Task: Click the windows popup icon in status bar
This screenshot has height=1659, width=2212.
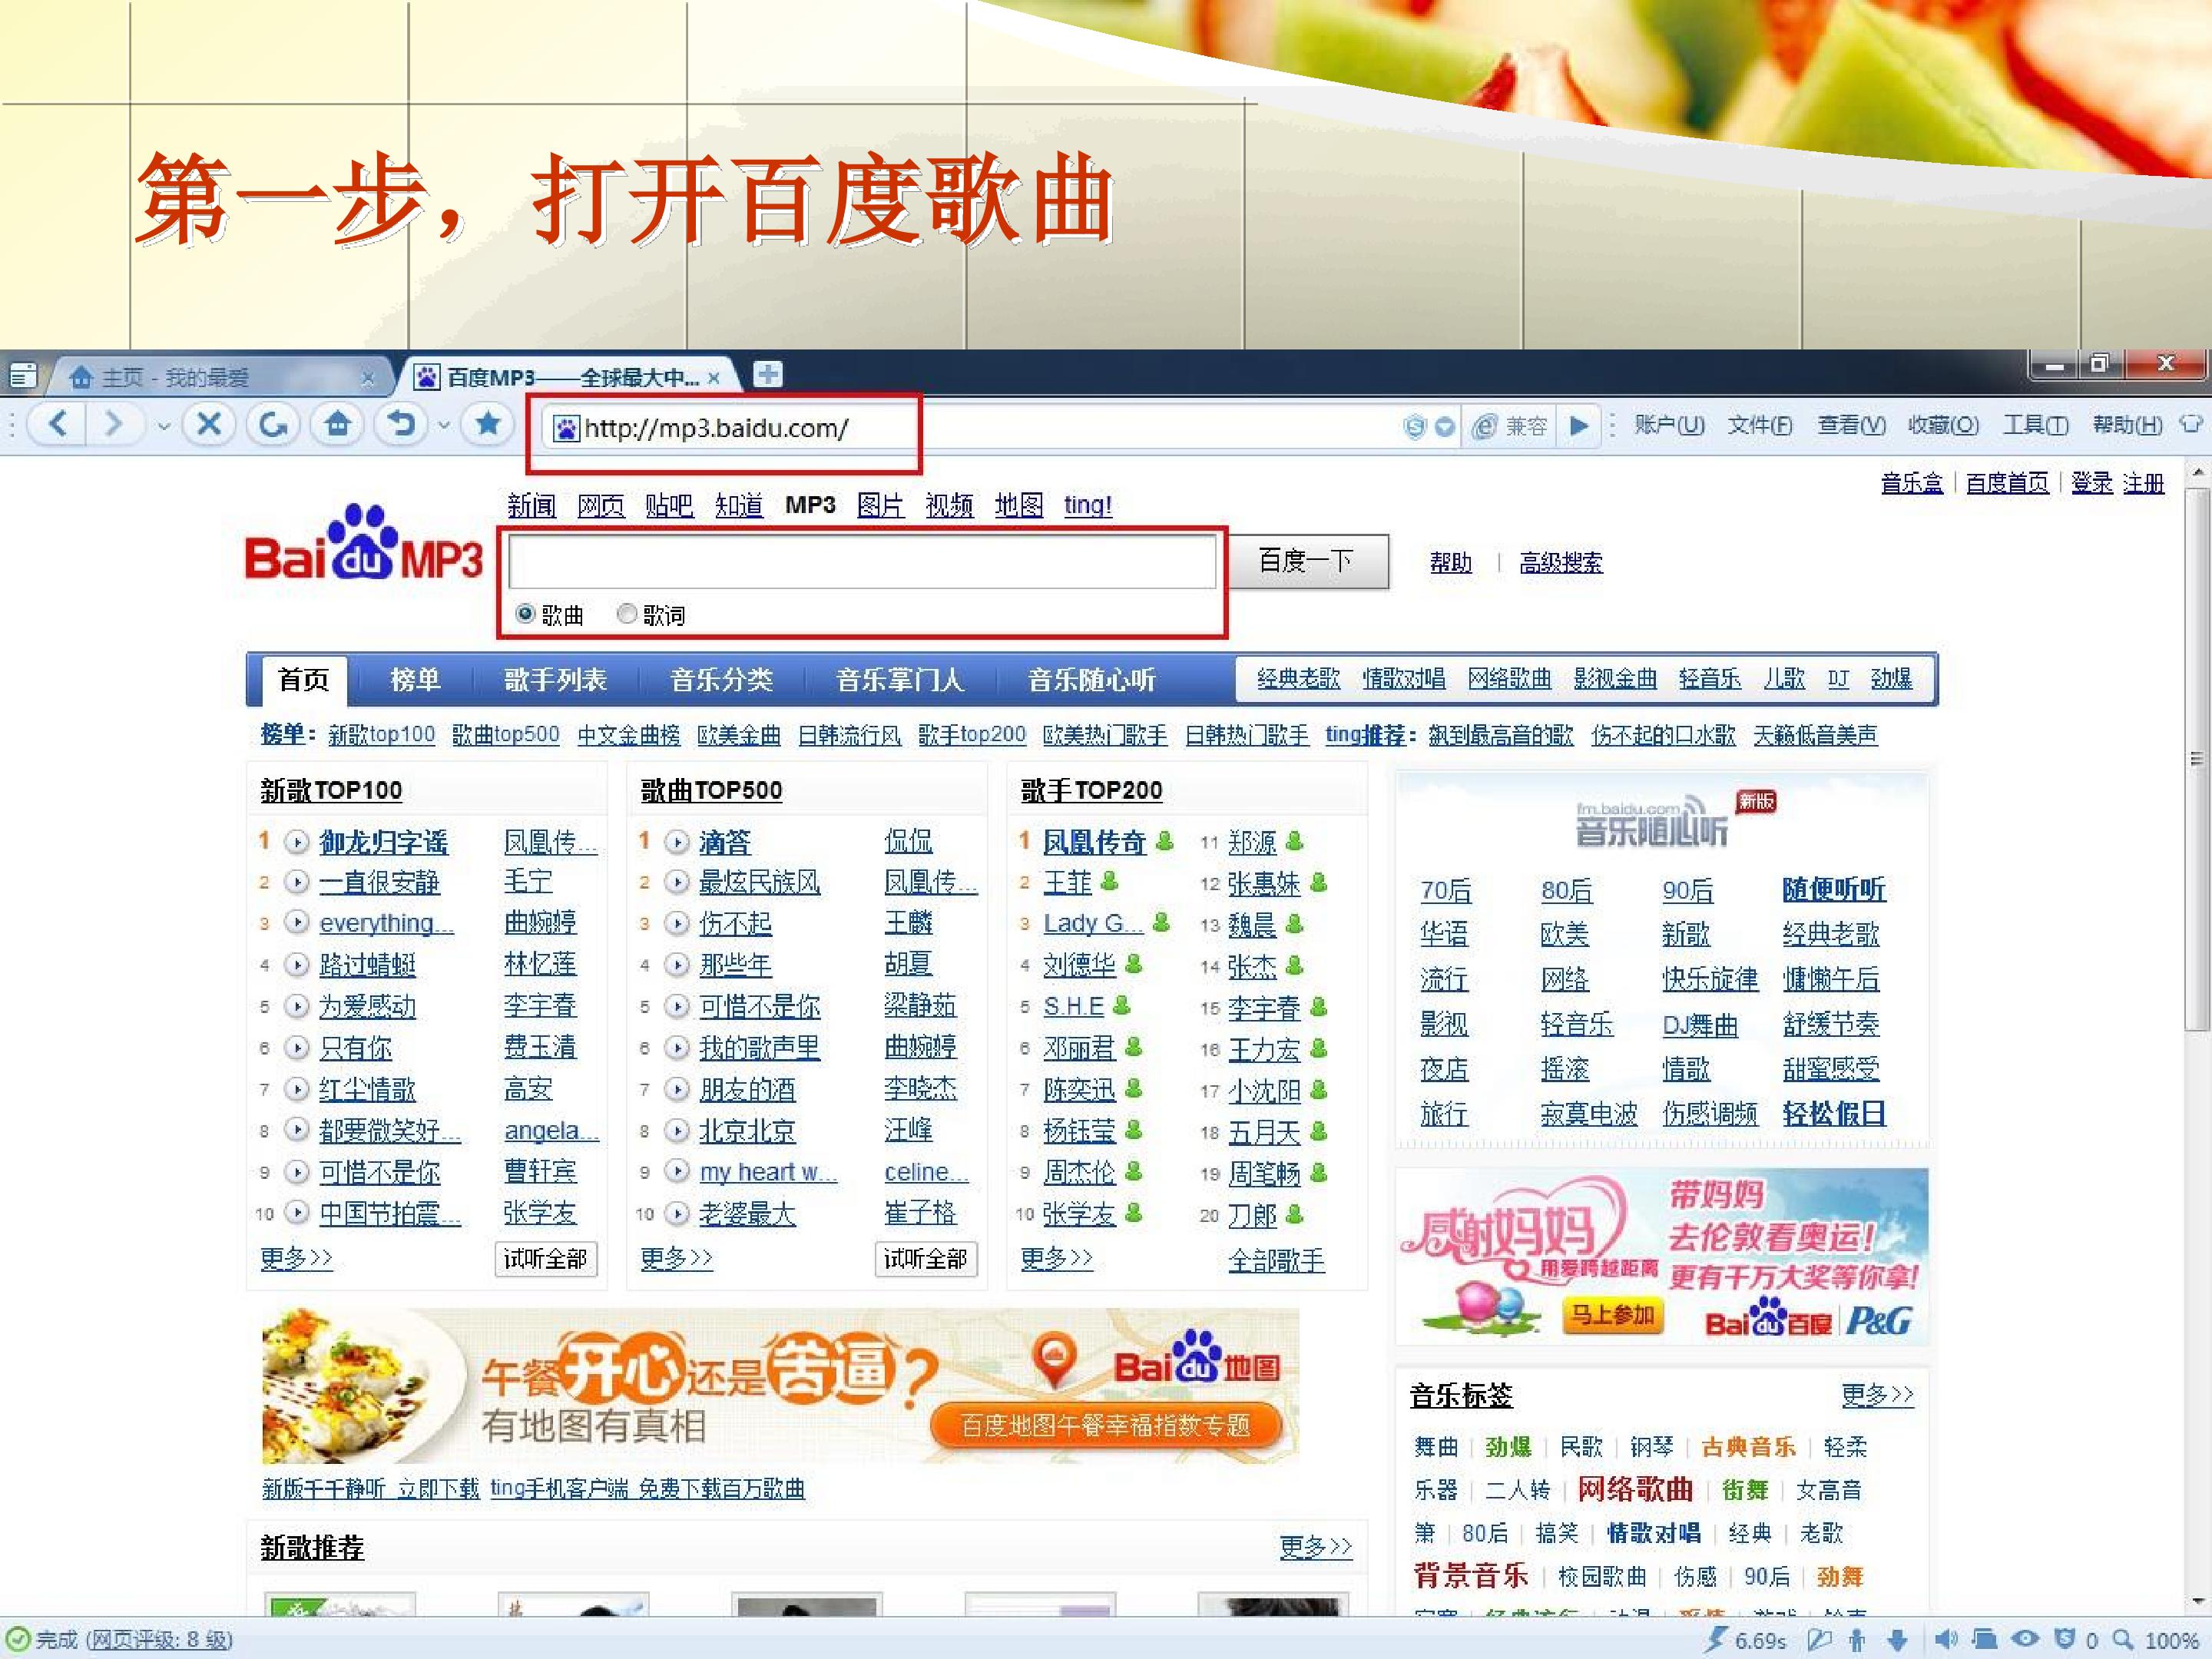Action: pos(1984,1640)
